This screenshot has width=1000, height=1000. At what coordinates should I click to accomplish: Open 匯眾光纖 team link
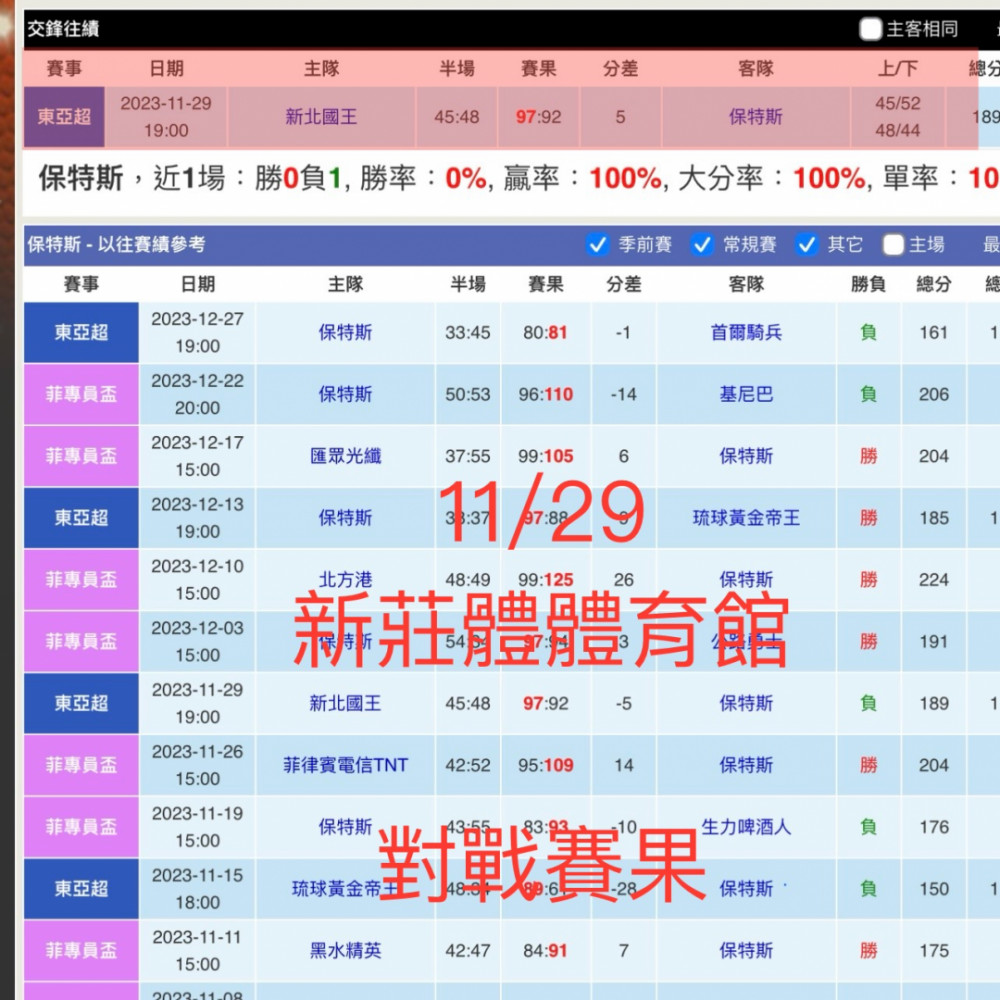pyautogui.click(x=346, y=456)
